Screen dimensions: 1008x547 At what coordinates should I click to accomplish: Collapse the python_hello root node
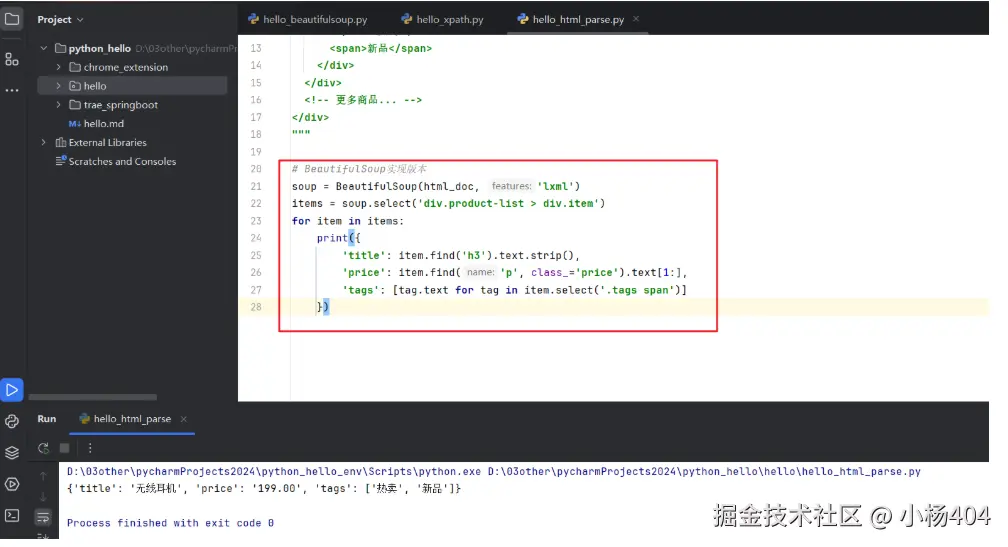pos(44,48)
